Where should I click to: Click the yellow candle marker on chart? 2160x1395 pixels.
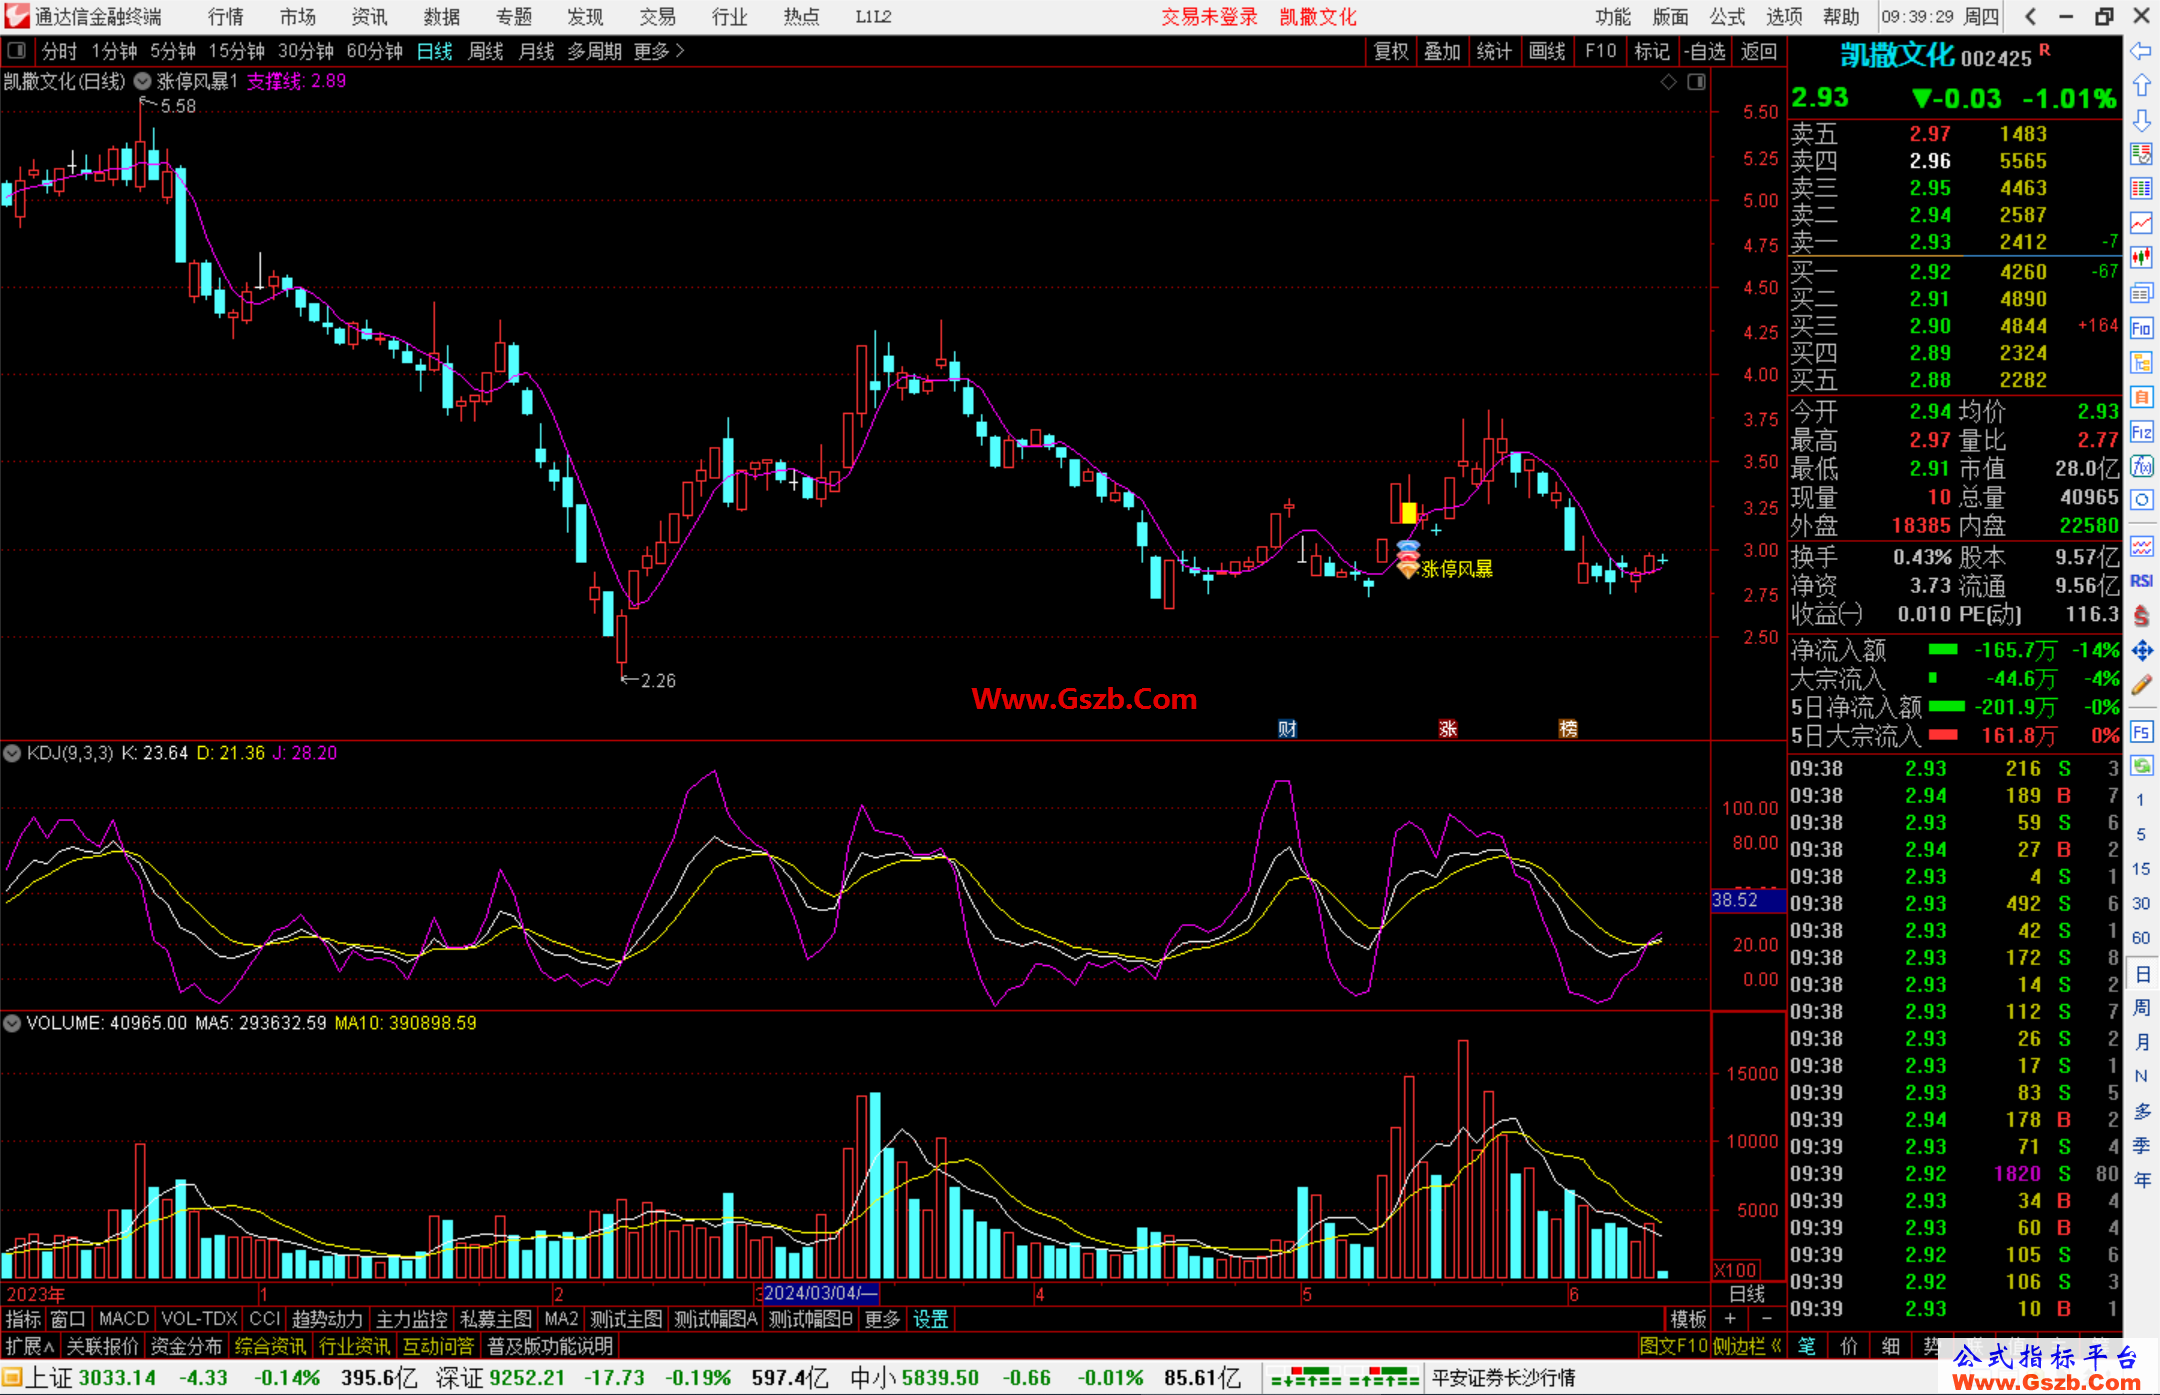(1408, 513)
